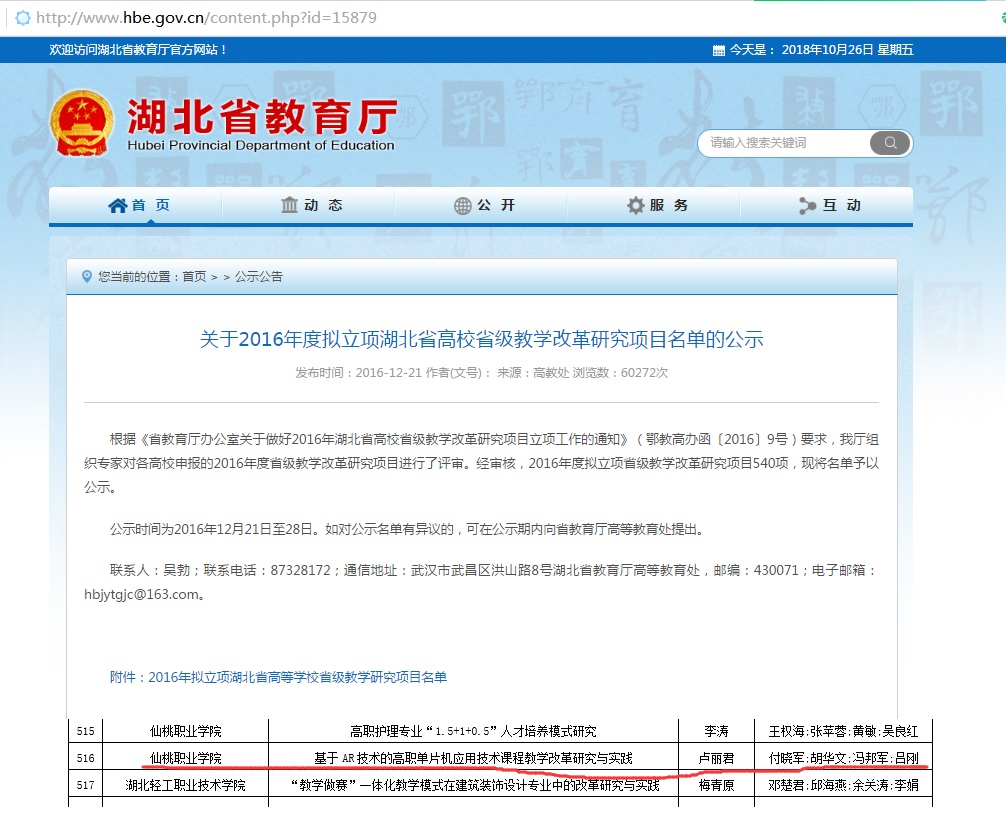This screenshot has height=818, width=1006.
Task: Click the publish date 2016-12-21 text
Action: 388,373
